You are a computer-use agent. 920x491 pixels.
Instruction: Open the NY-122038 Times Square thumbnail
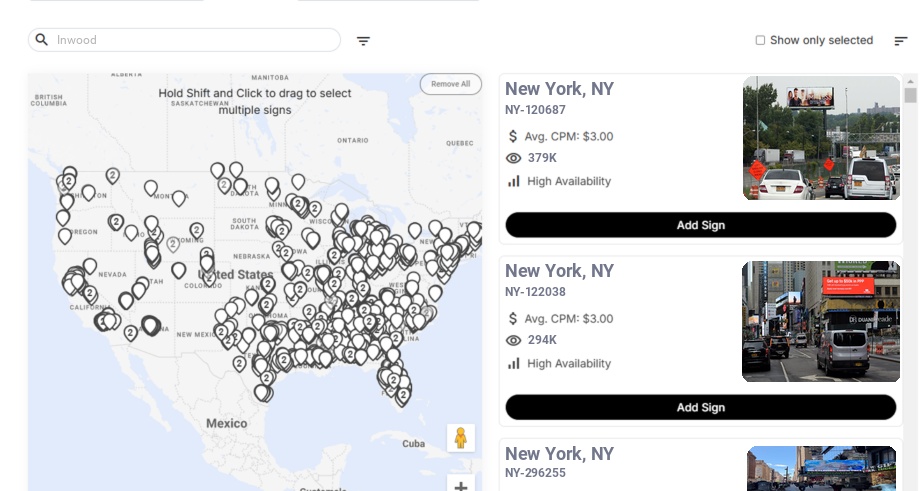coord(821,321)
